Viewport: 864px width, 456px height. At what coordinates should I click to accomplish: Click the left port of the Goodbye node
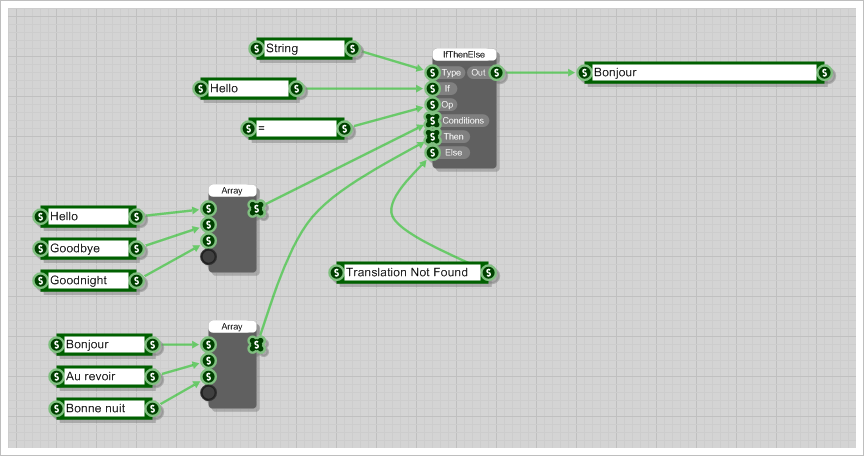pyautogui.click(x=41, y=248)
